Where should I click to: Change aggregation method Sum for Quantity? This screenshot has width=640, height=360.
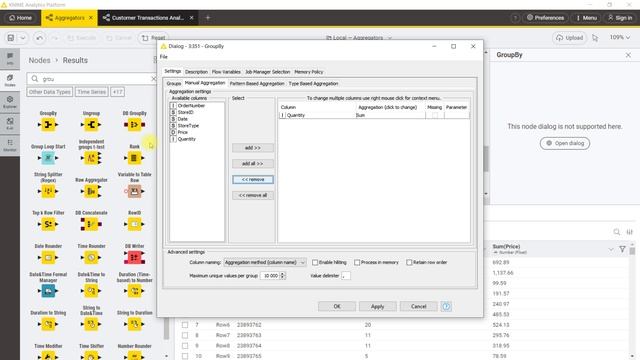point(390,116)
